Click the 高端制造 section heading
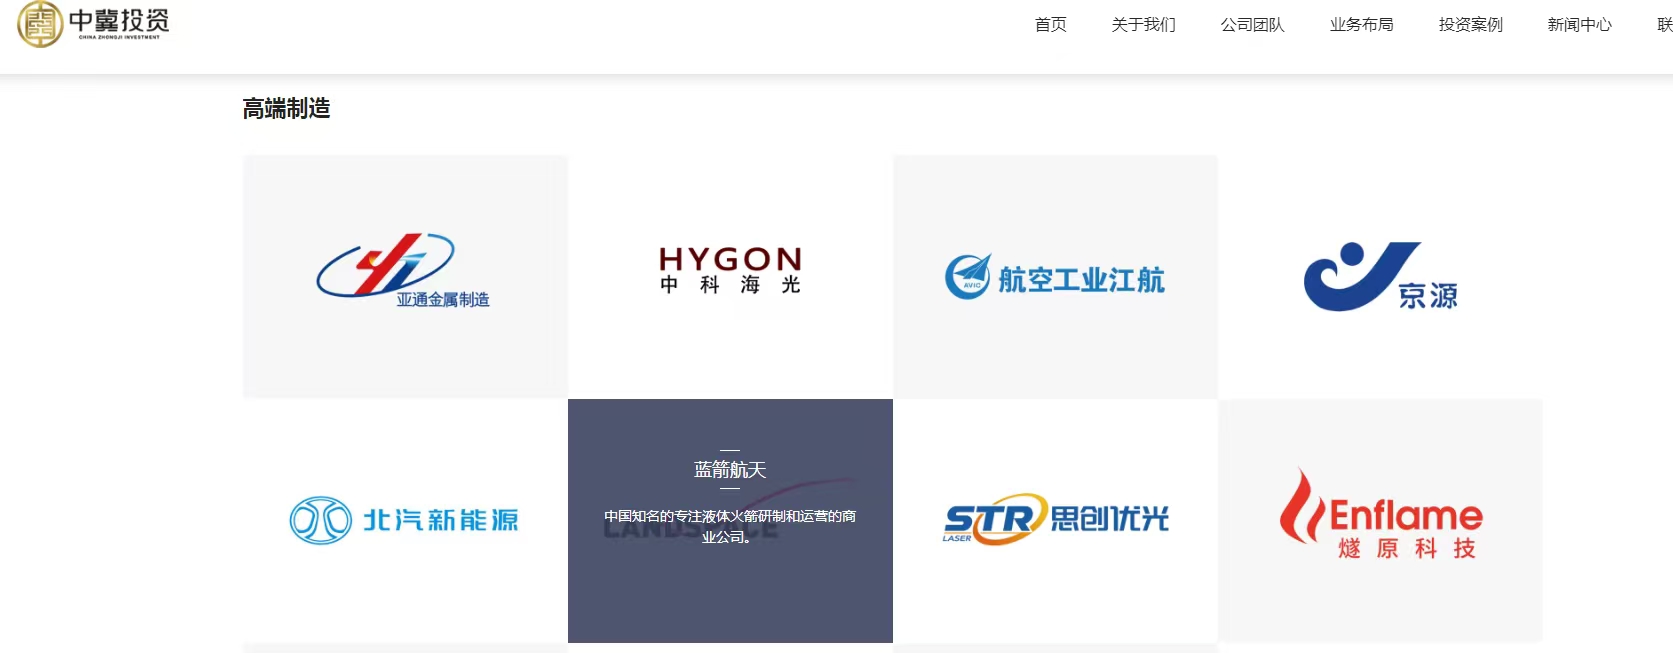 286,108
